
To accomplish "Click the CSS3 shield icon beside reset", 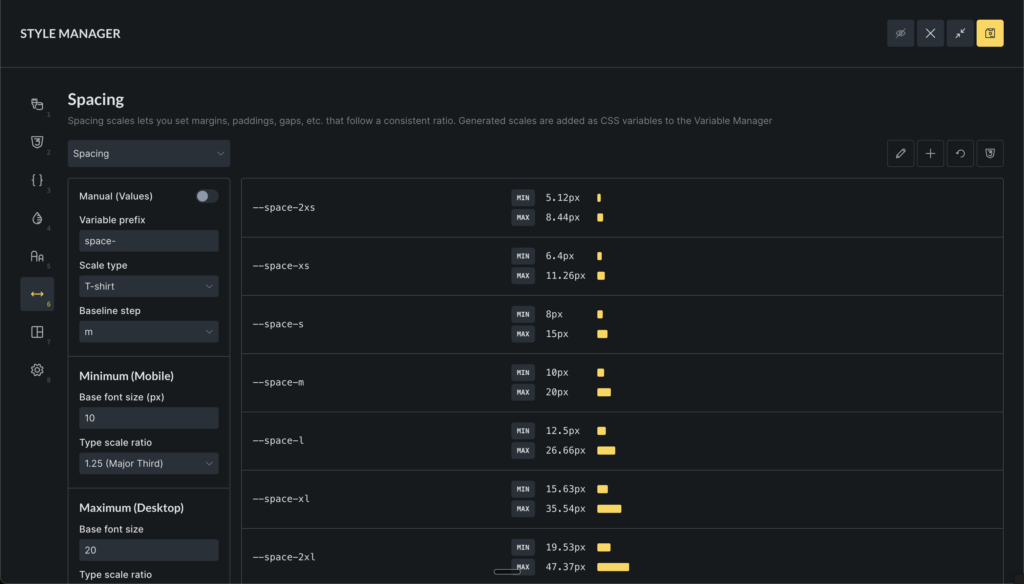I will [x=990, y=153].
